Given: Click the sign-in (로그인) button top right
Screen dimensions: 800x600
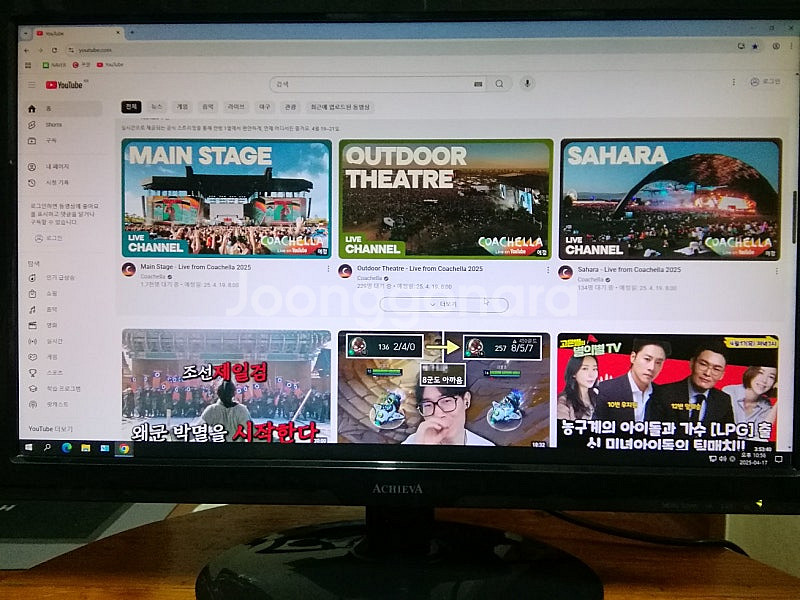Looking at the screenshot, I should [x=765, y=82].
